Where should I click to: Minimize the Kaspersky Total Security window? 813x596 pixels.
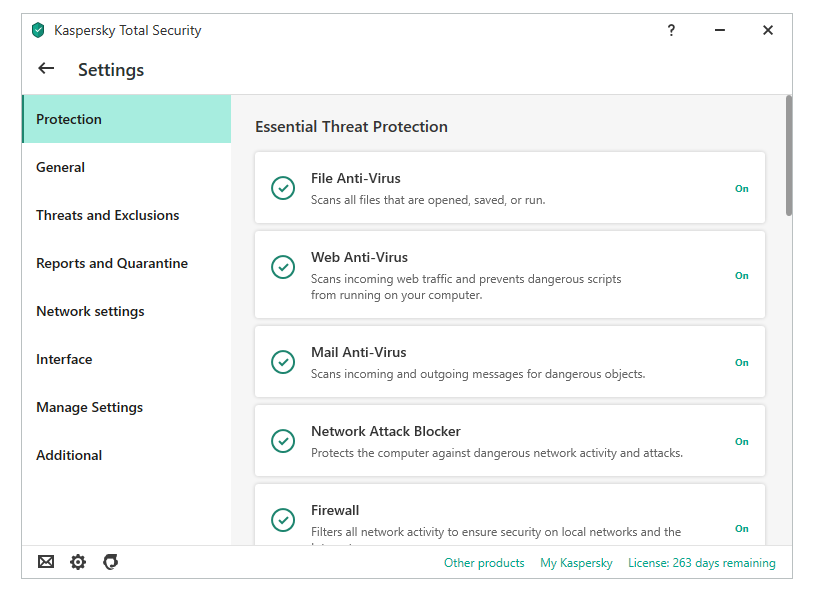pyautogui.click(x=720, y=30)
